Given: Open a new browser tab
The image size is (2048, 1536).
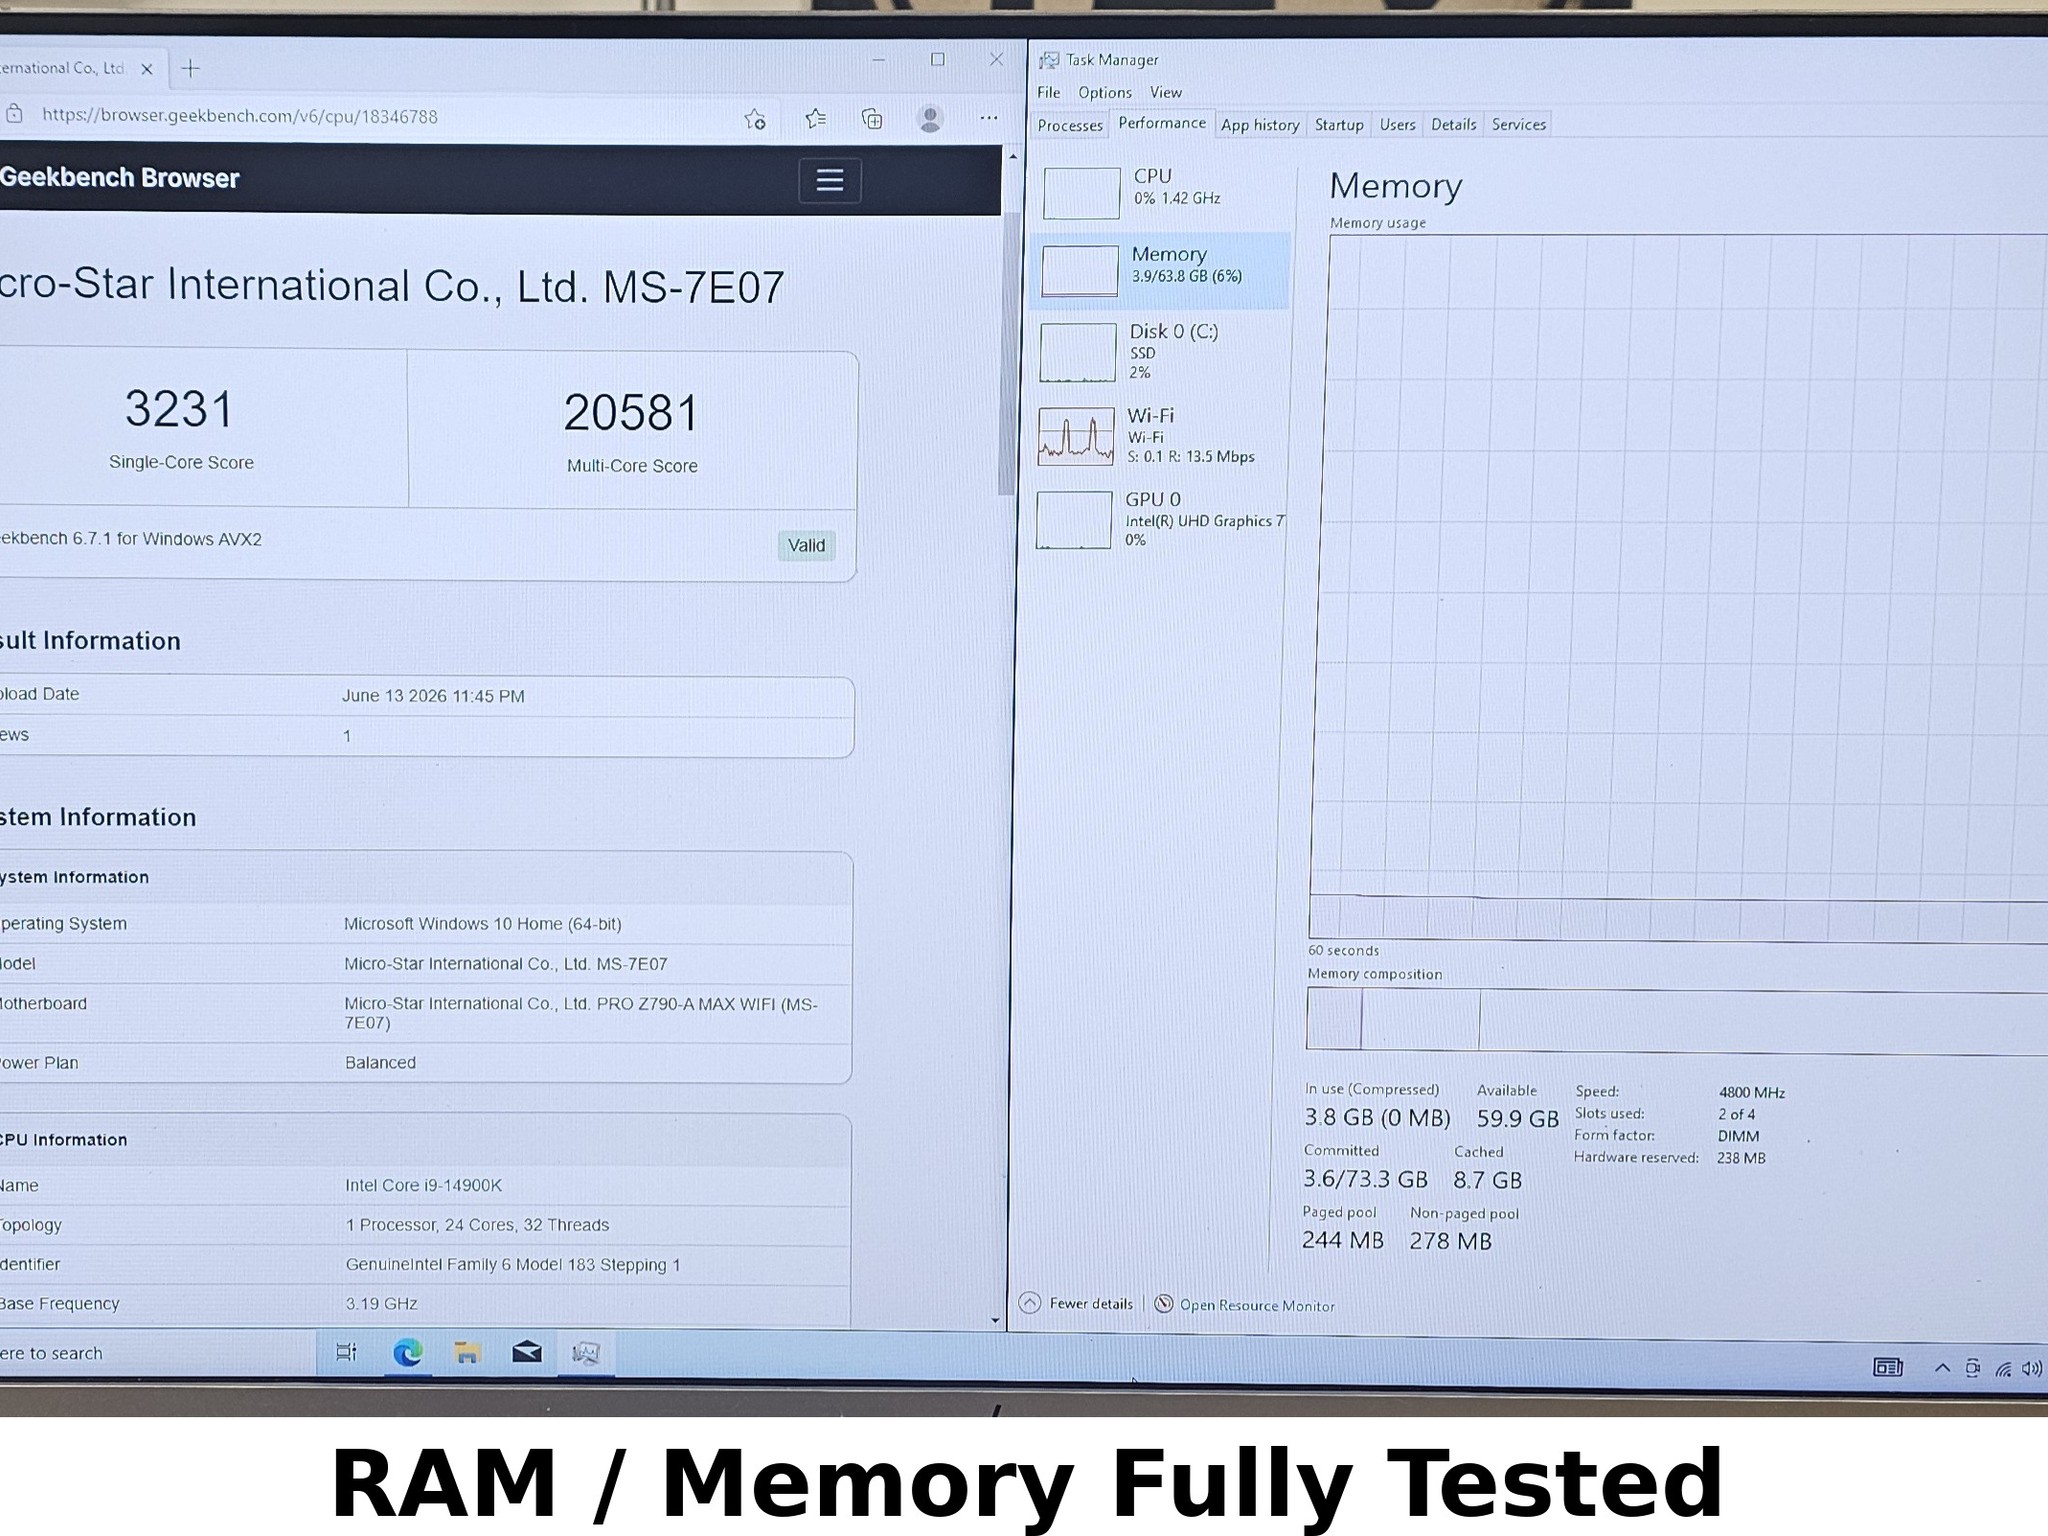Looking at the screenshot, I should [x=190, y=68].
